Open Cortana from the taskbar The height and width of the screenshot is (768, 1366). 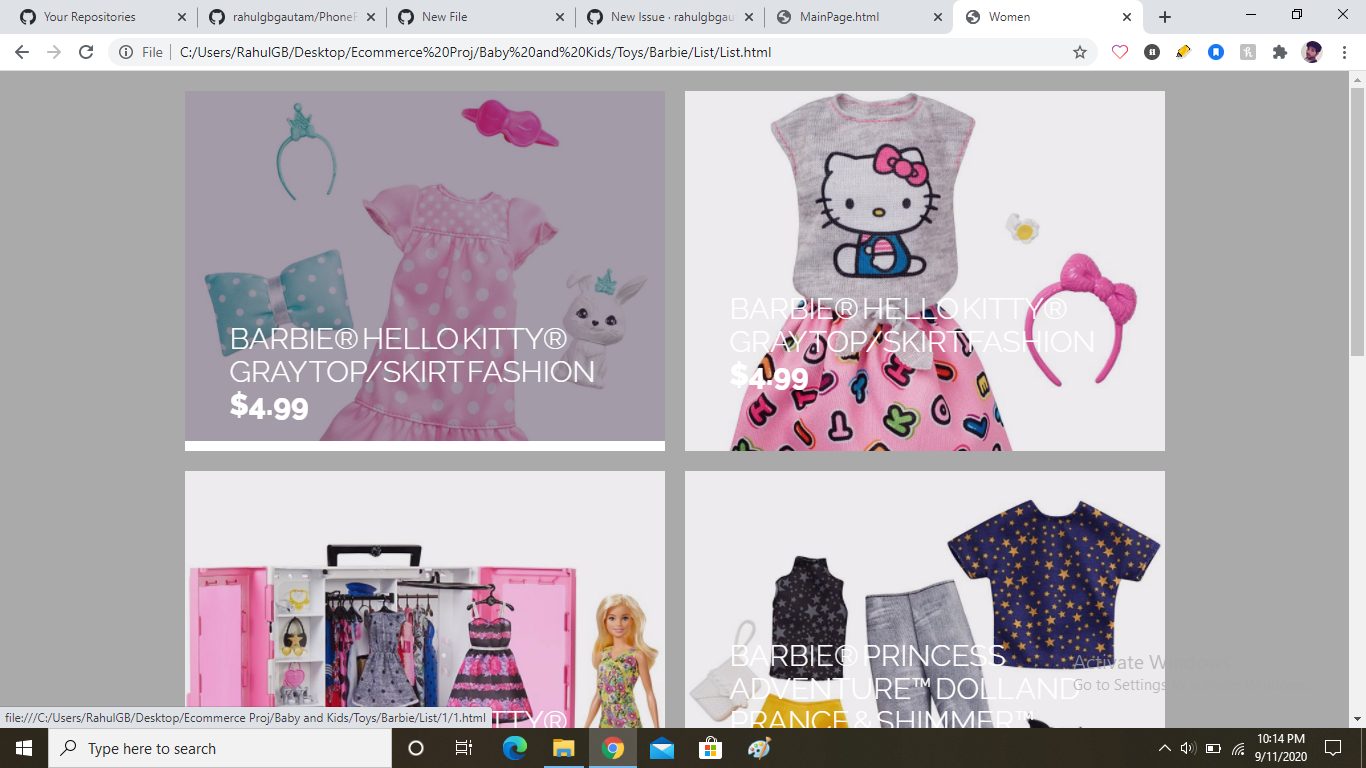[x=416, y=748]
